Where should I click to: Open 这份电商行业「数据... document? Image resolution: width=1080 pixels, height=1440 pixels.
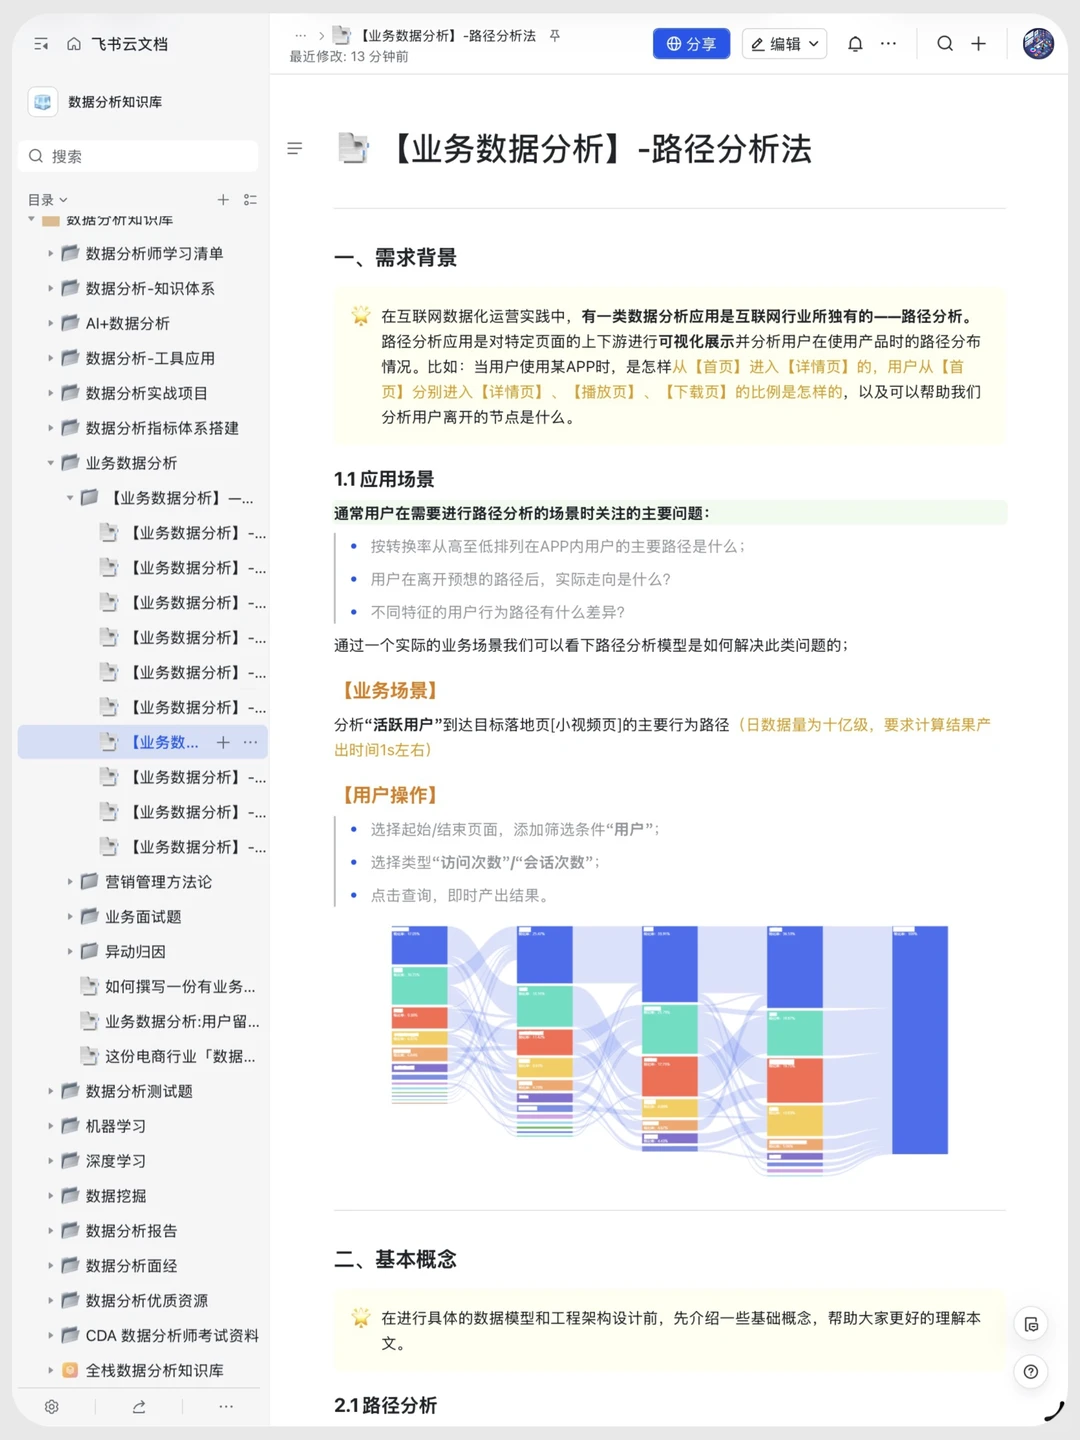180,1057
